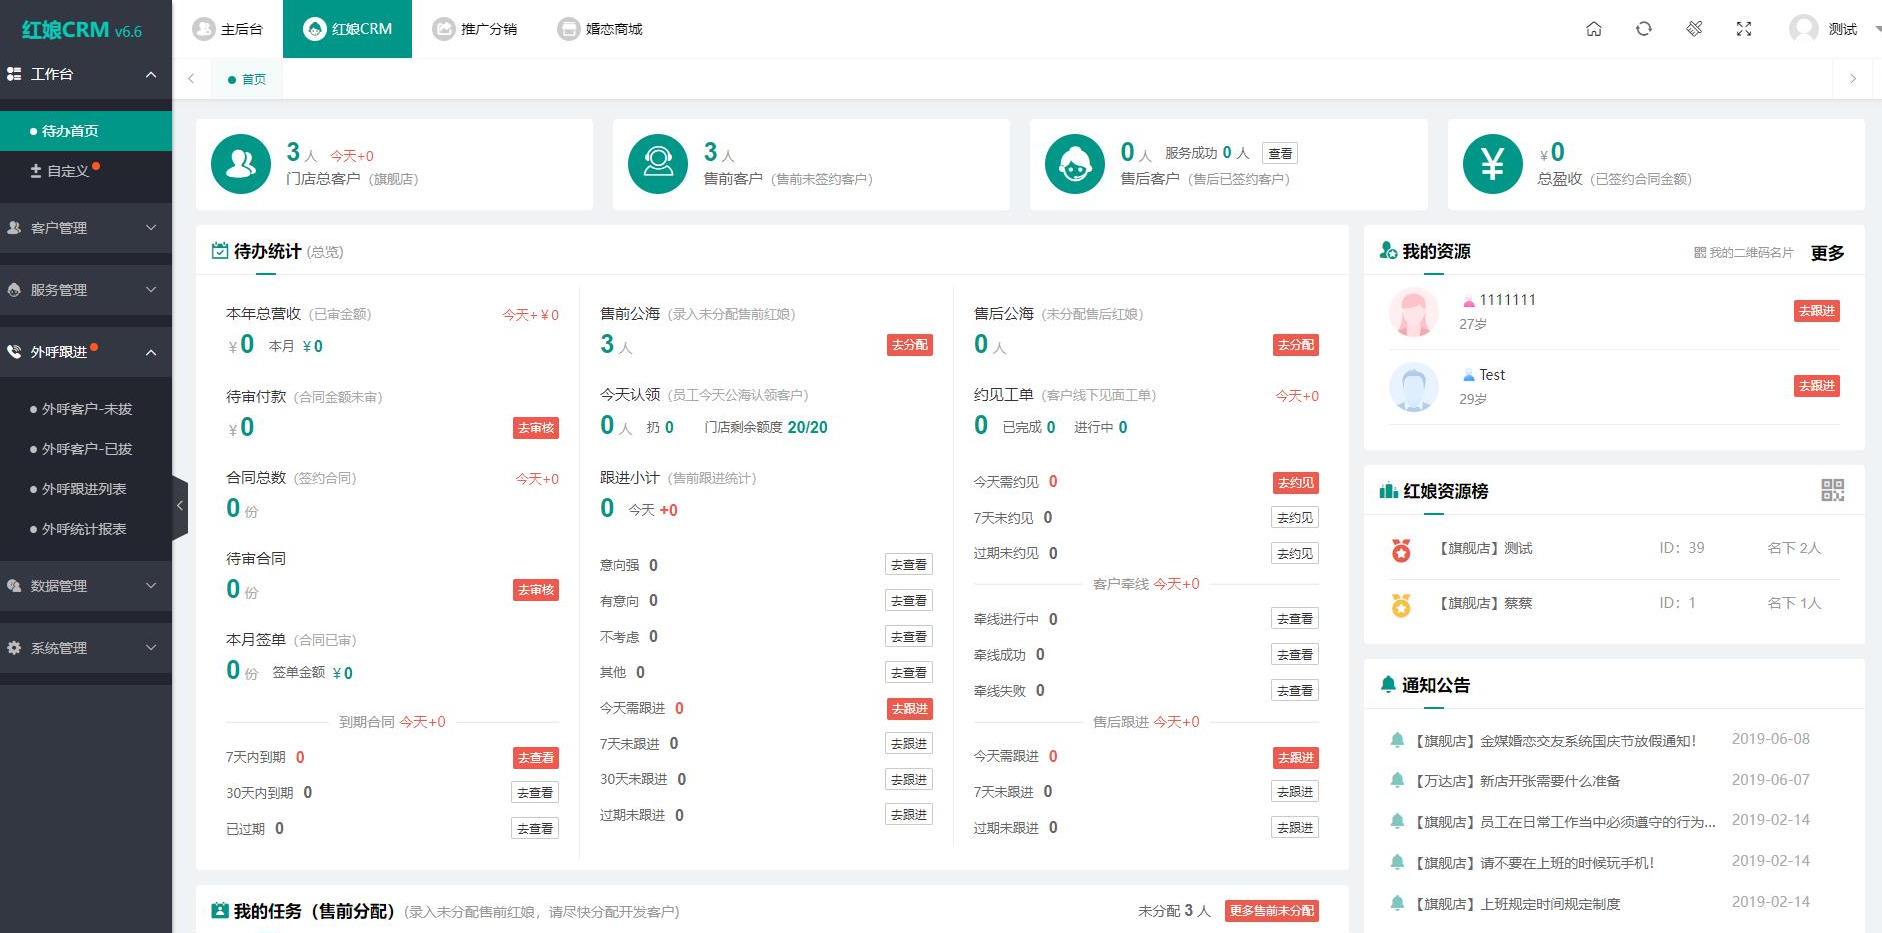The image size is (1882, 933).
Task: Click 去分配 button for 售前公海
Action: pyautogui.click(x=909, y=345)
